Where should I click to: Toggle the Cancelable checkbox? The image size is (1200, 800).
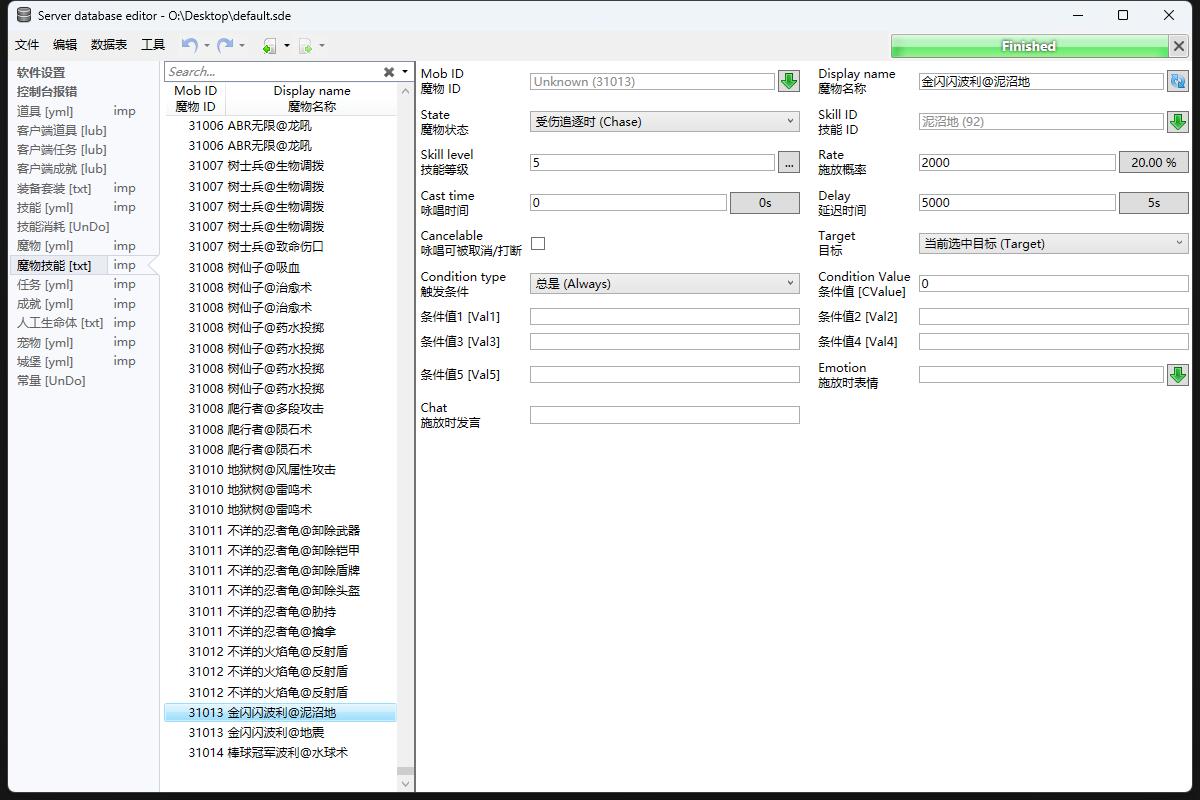tap(538, 243)
